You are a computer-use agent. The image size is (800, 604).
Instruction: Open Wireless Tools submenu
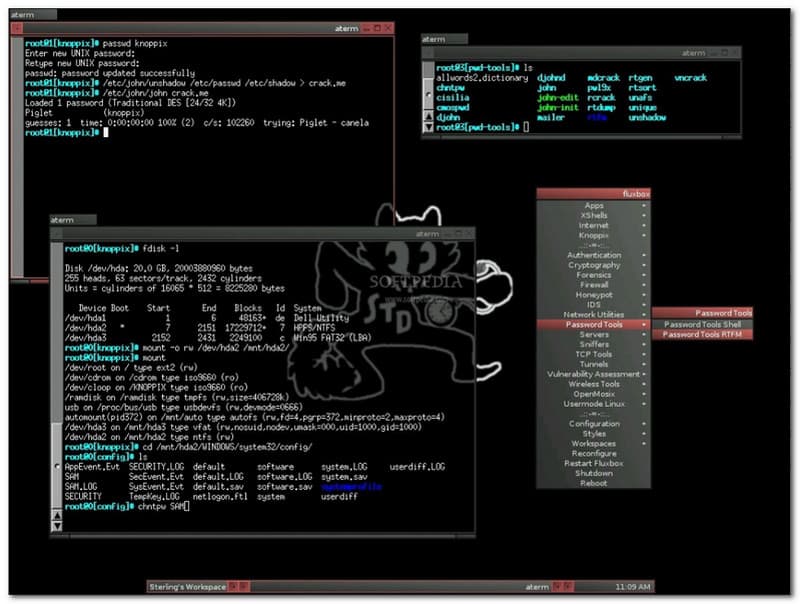(x=594, y=384)
